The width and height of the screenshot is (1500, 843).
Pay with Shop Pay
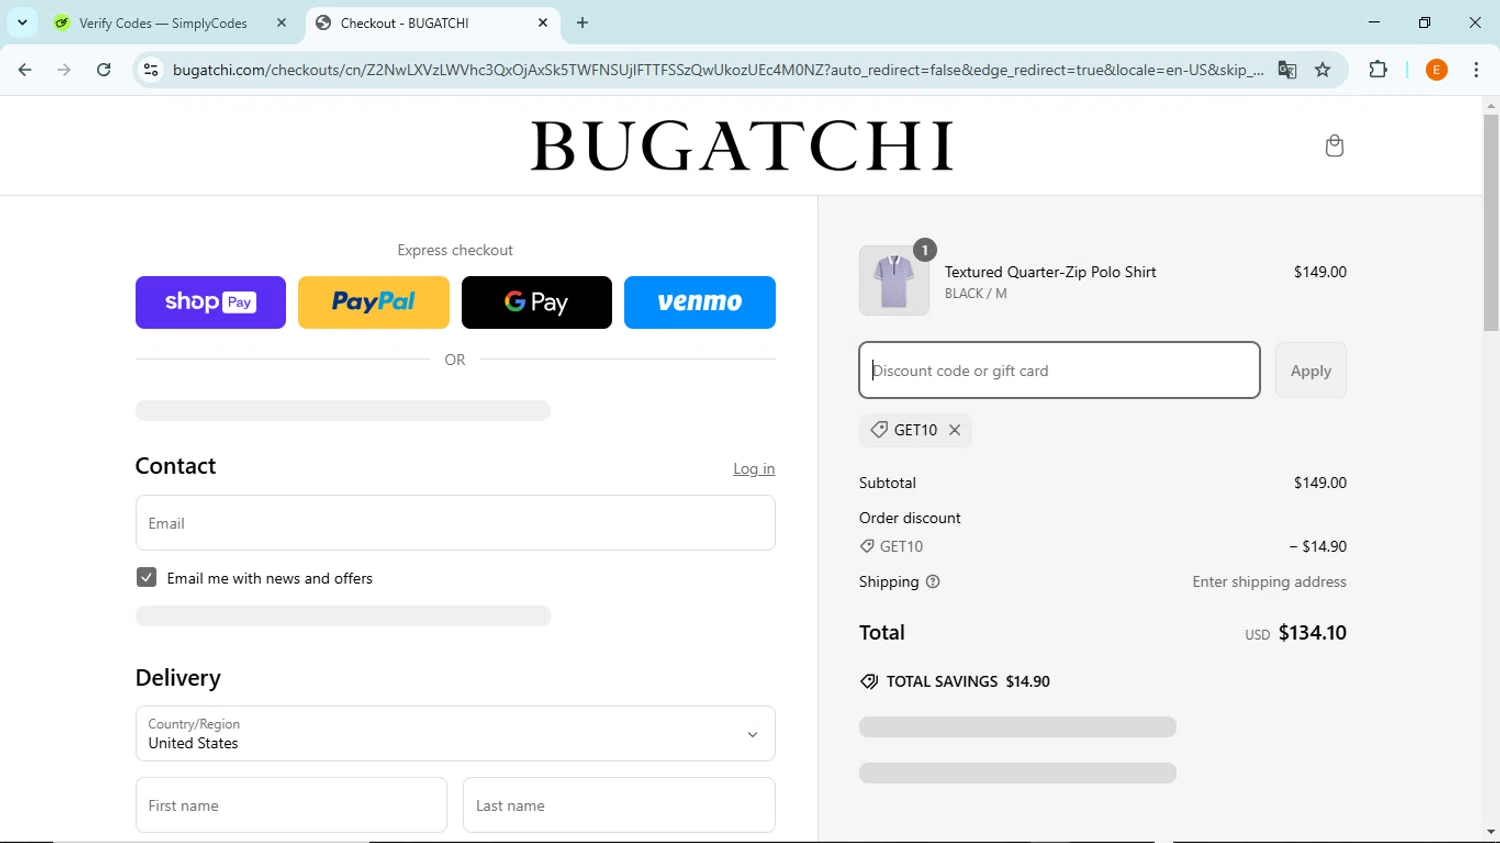[211, 302]
